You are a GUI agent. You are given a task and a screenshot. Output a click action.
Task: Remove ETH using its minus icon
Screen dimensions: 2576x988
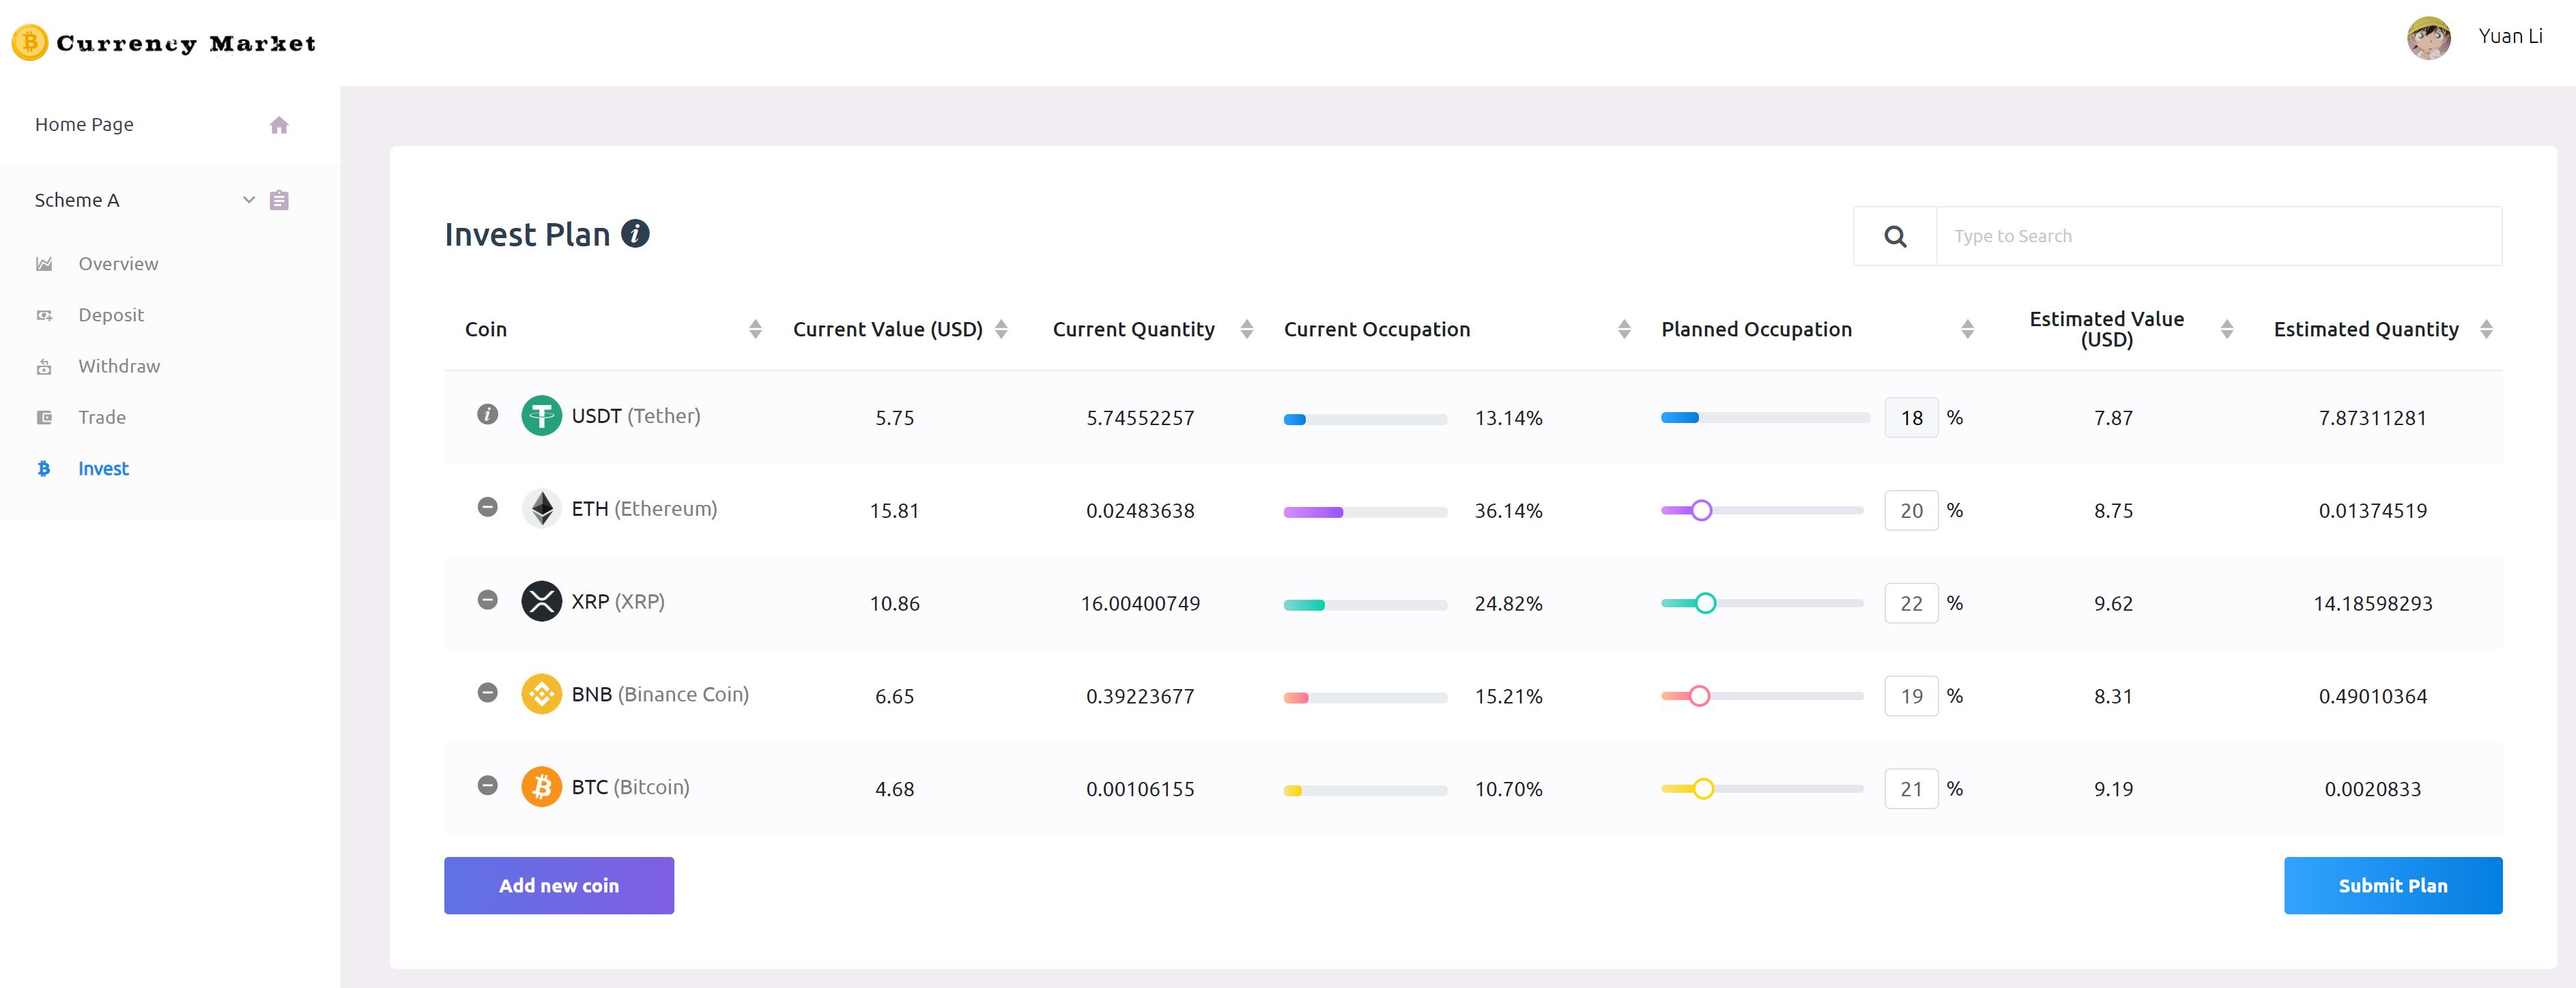pos(487,507)
